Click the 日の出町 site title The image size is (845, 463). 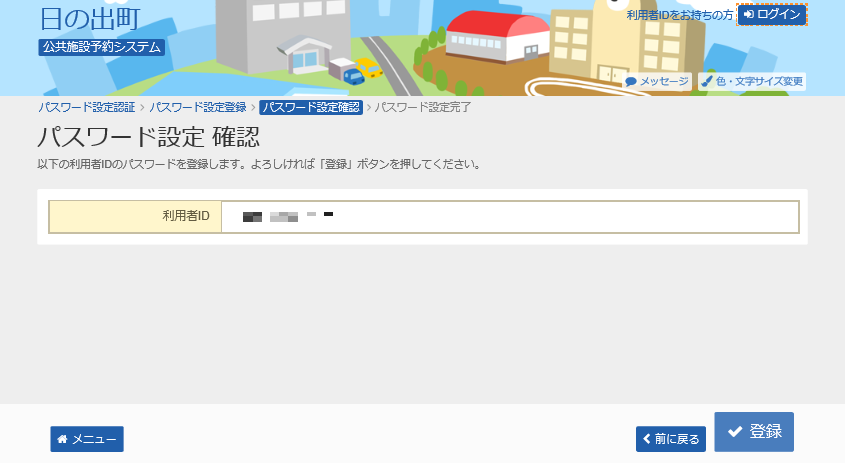pyautogui.click(x=89, y=19)
